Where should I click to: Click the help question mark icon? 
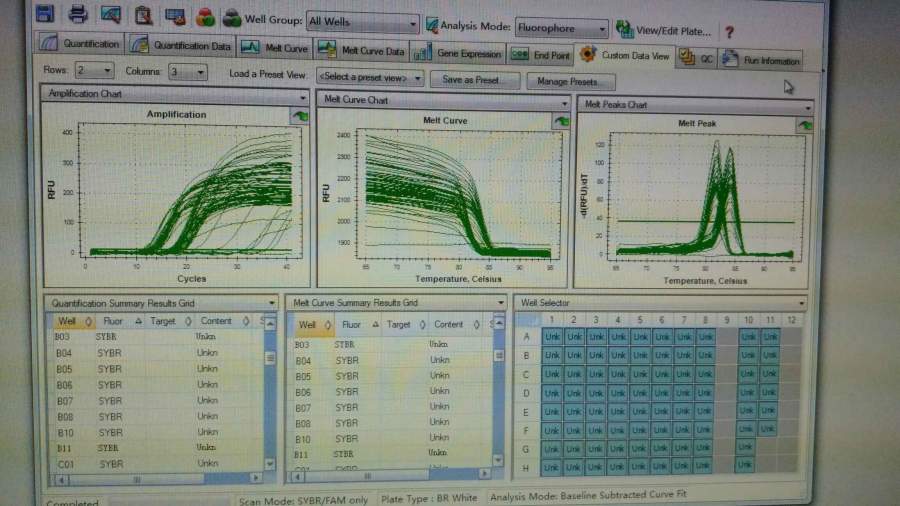729,32
